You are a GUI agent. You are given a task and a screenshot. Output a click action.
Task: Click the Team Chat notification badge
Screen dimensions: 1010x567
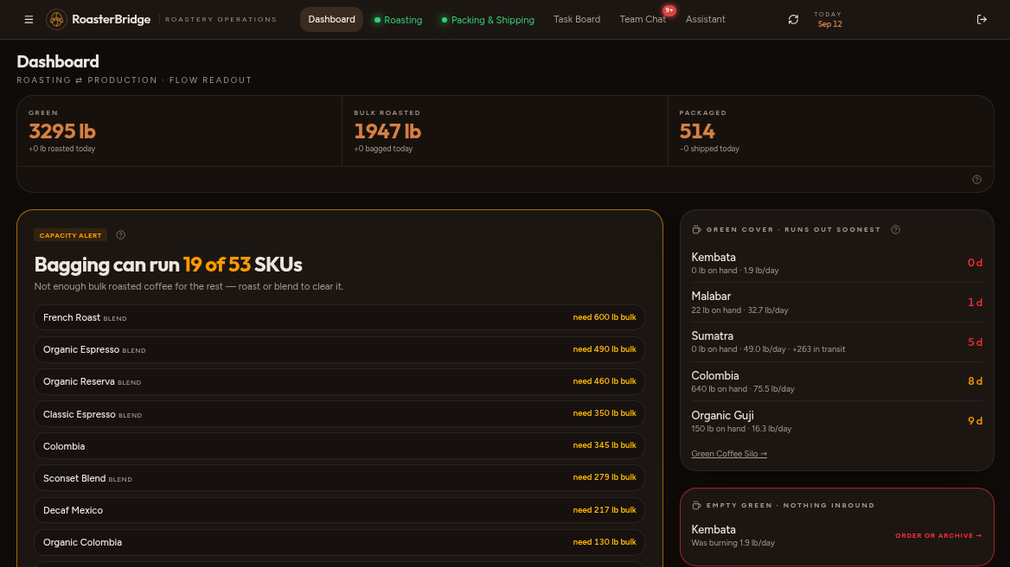click(669, 10)
